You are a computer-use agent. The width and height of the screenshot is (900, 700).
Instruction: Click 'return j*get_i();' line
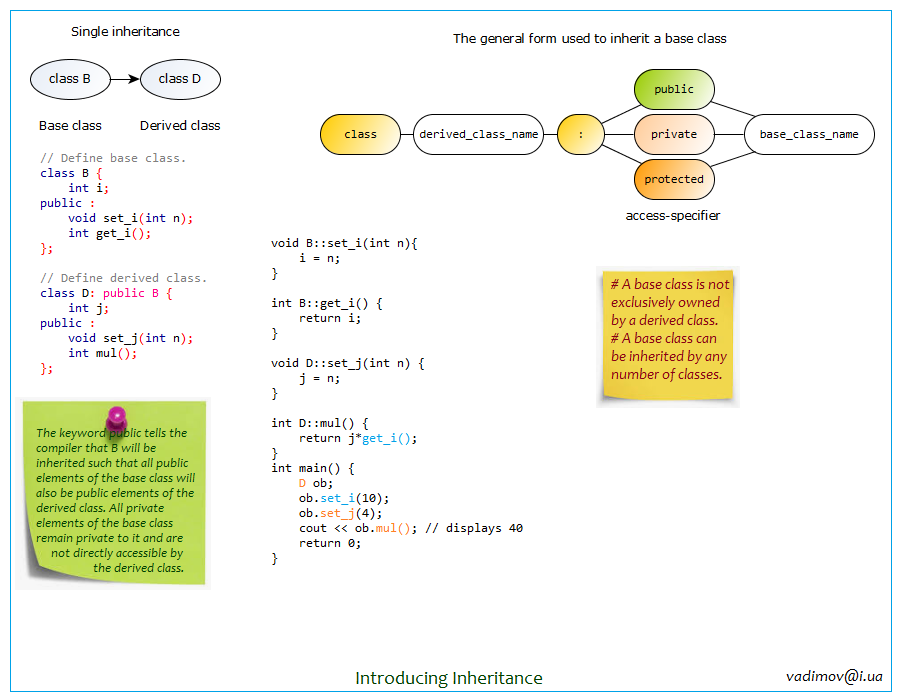click(x=358, y=438)
